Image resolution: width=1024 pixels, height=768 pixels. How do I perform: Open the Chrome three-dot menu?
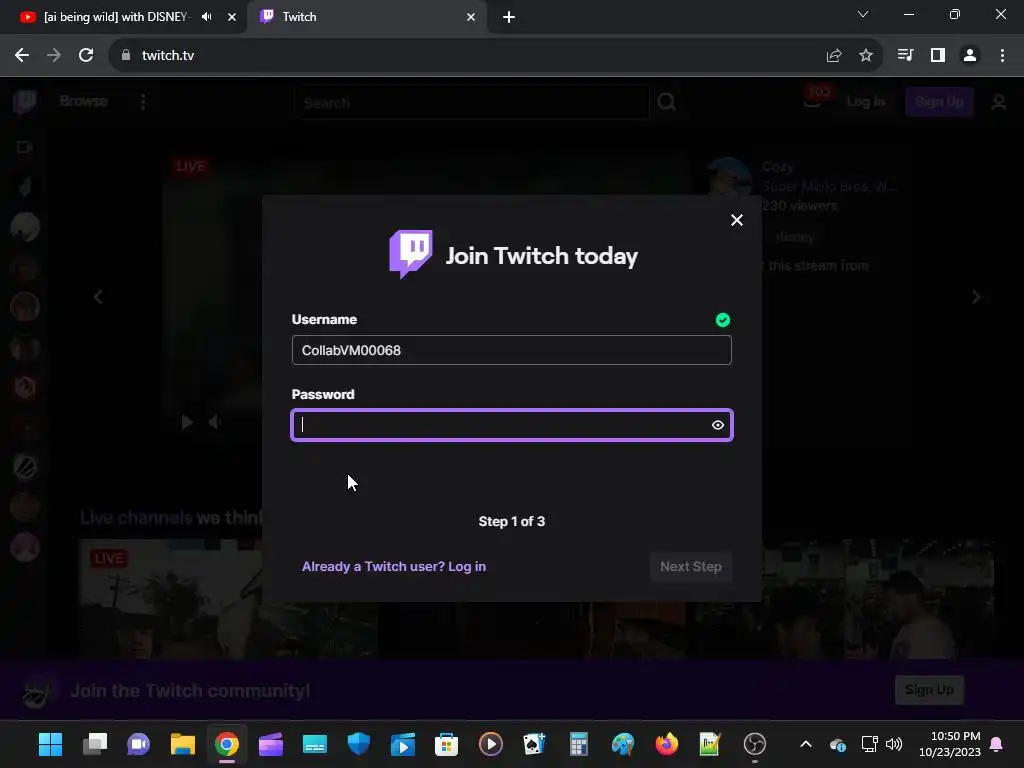1002,56
